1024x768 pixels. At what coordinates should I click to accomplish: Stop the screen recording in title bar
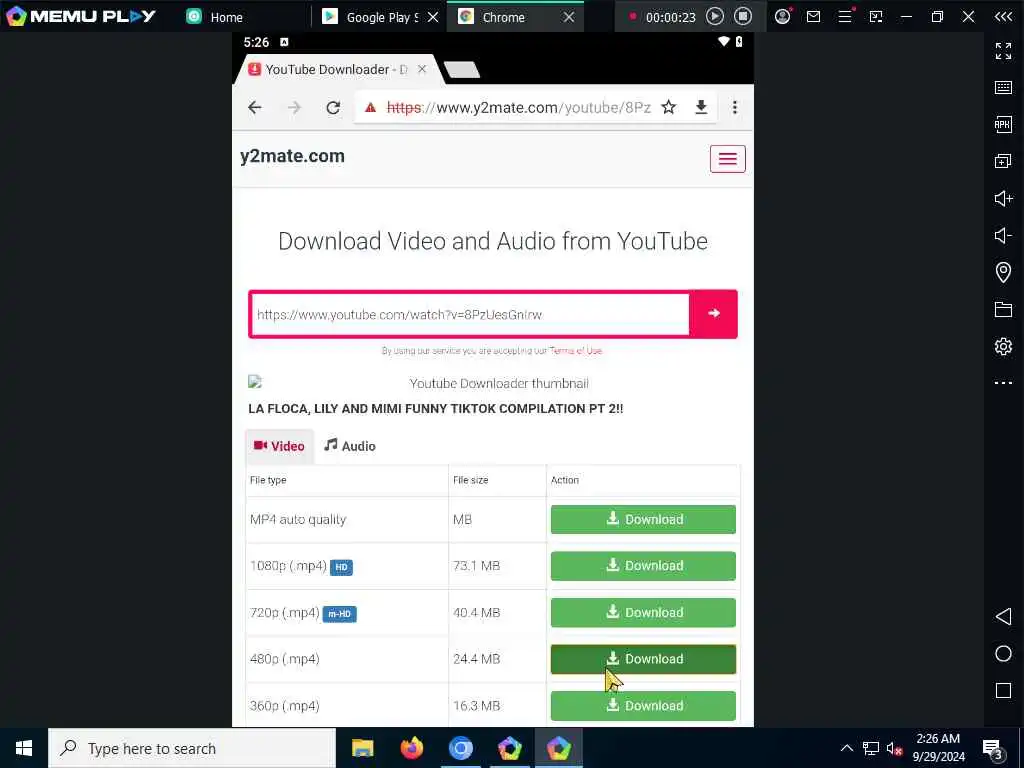(743, 16)
